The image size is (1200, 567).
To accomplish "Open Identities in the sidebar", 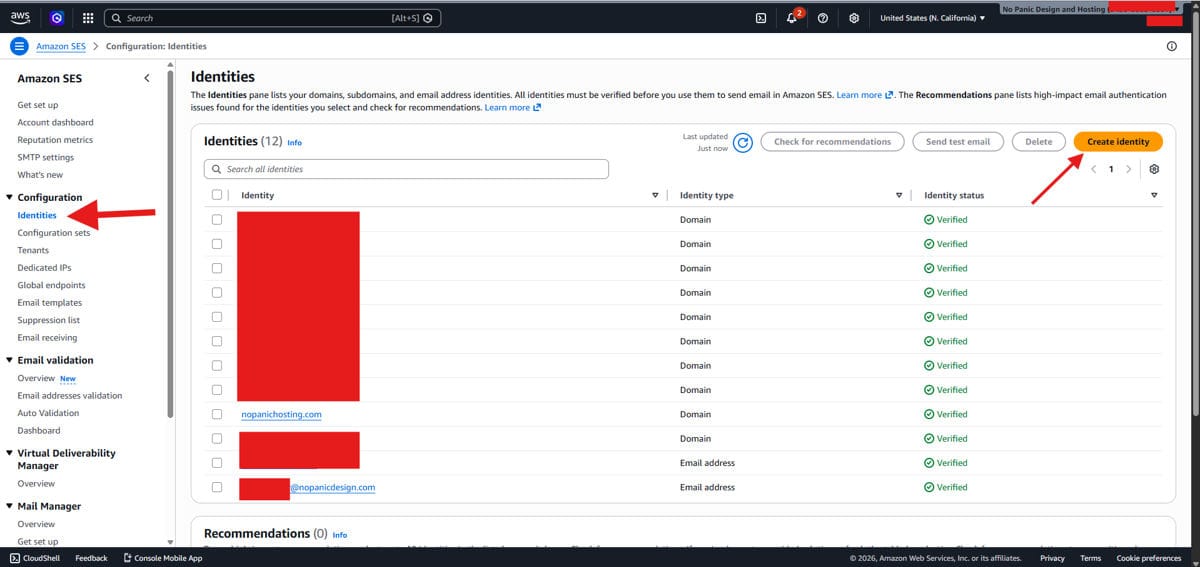I will [x=37, y=215].
